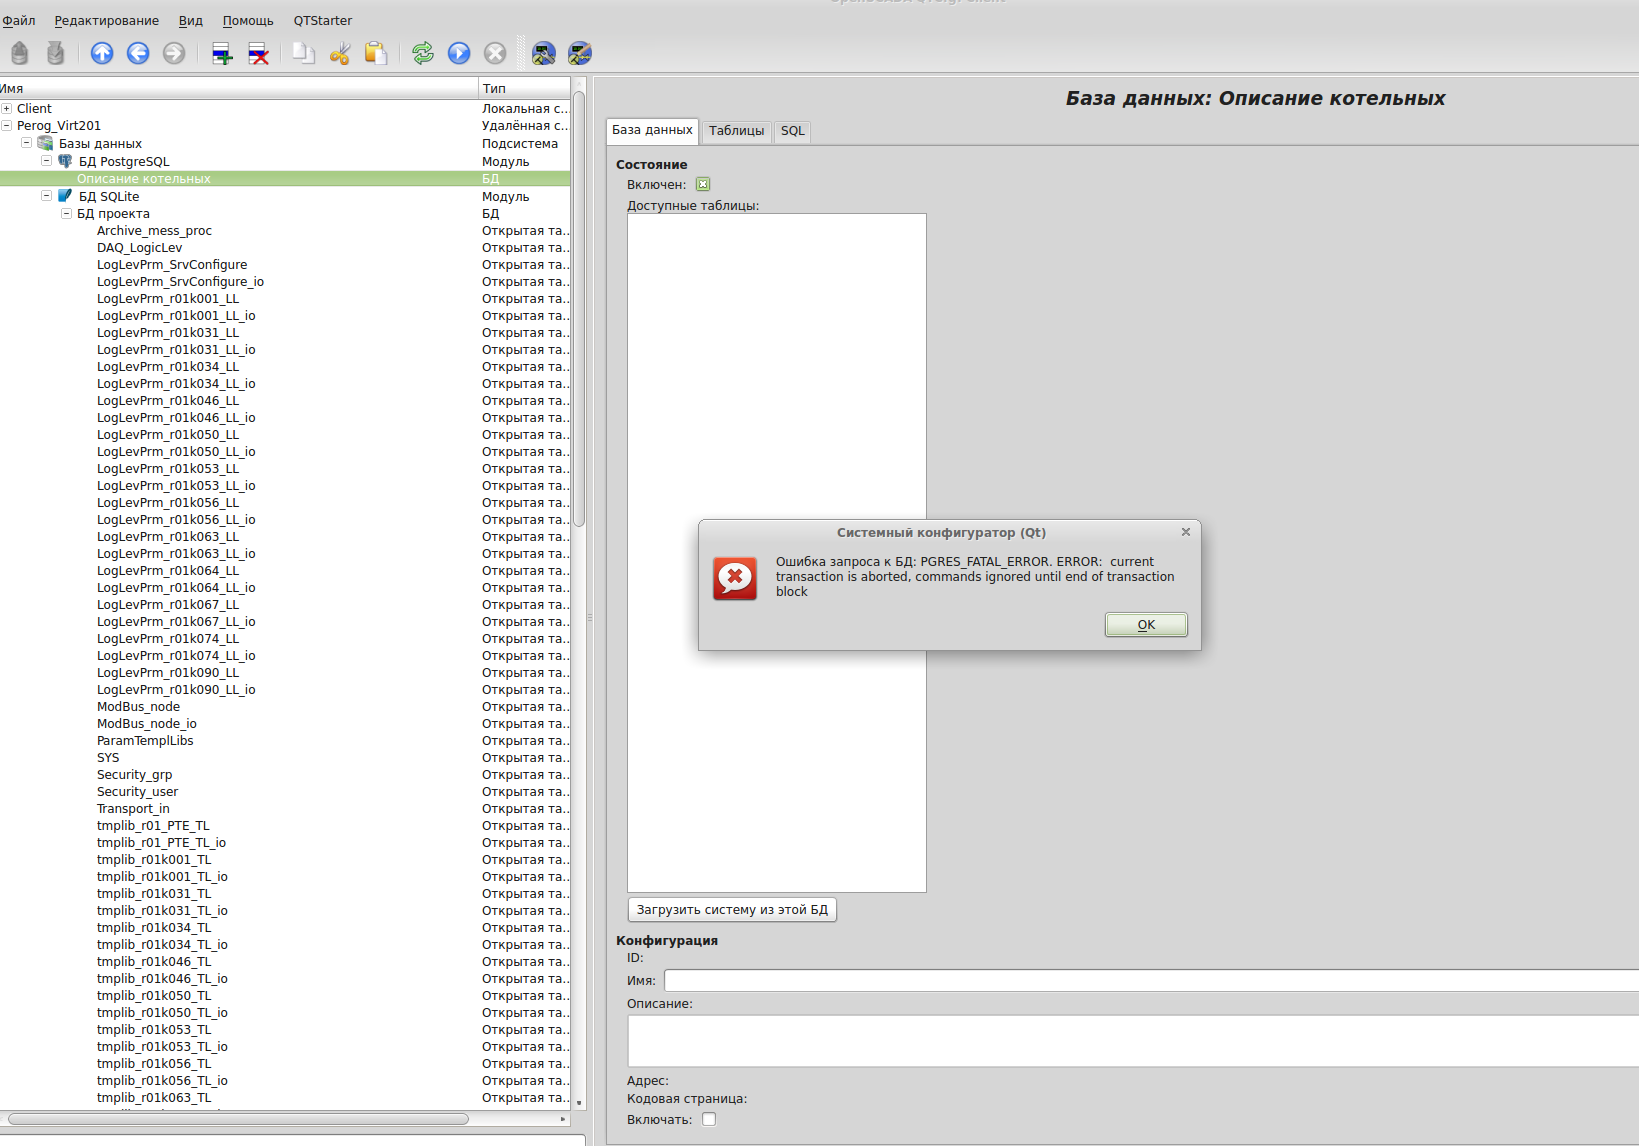Open the SQL tab

[792, 131]
